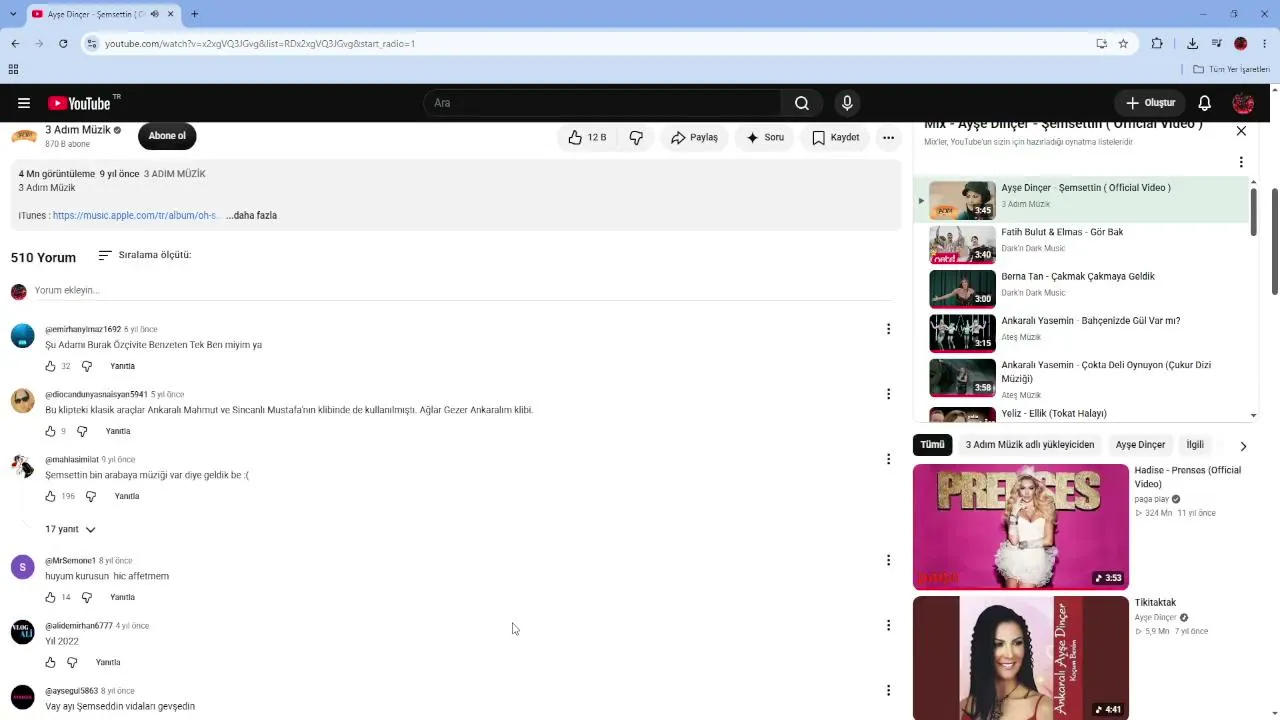Screen dimensions: 1280x720
Task: Open more actions menu beside Kaydet
Action: [x=888, y=137]
